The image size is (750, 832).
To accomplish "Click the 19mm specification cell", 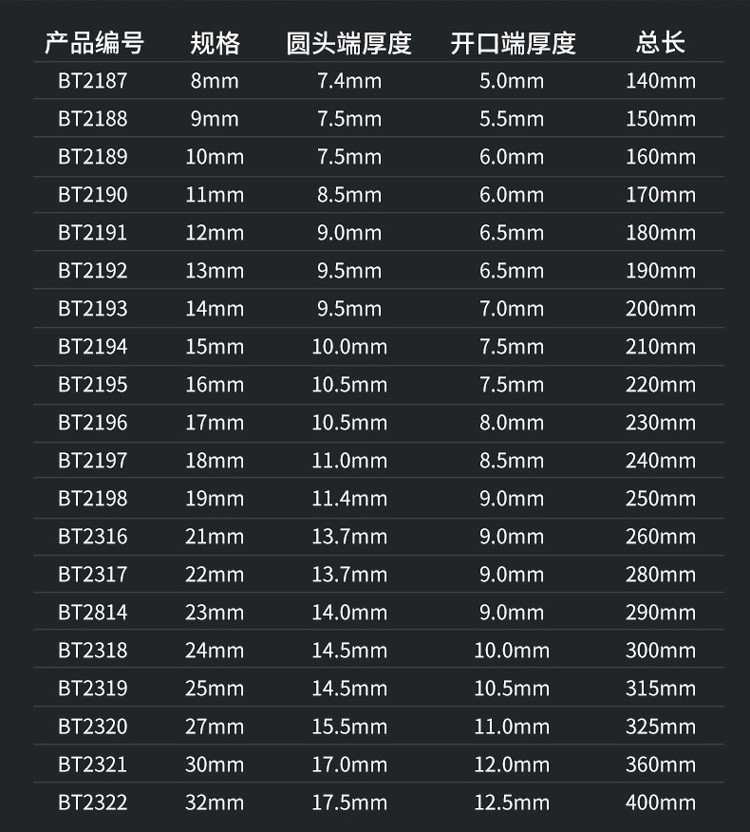I will (215, 498).
